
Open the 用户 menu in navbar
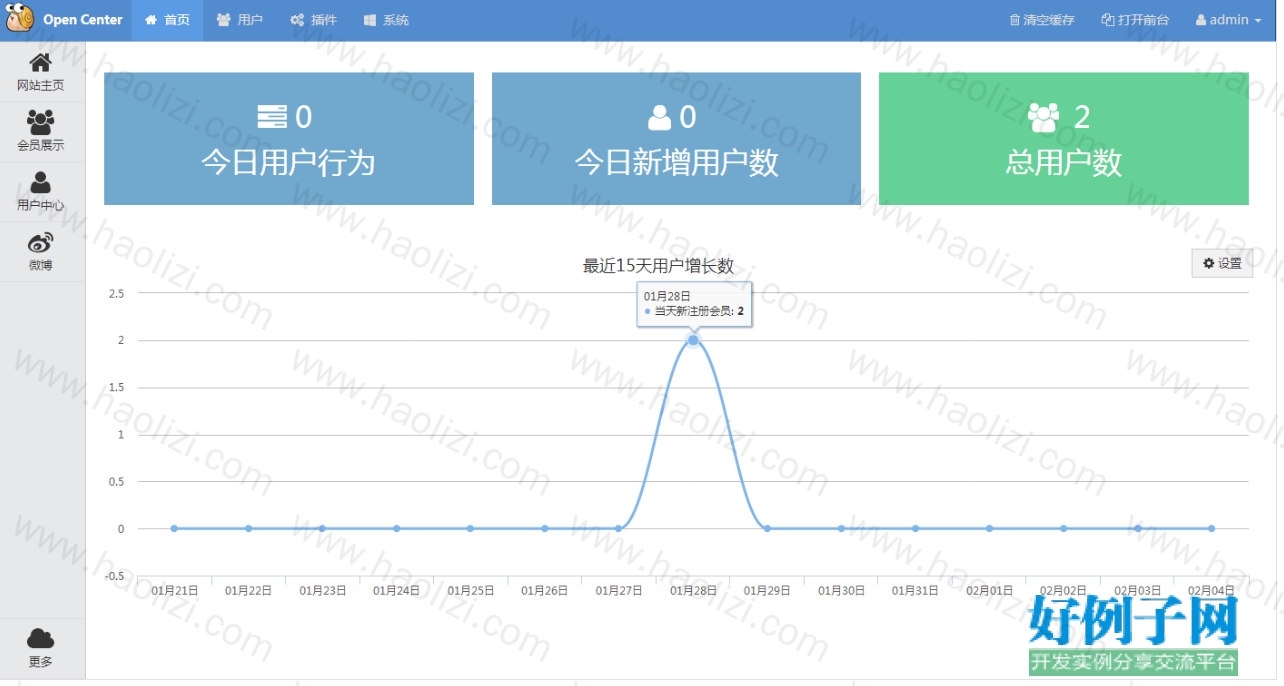pyautogui.click(x=240, y=20)
